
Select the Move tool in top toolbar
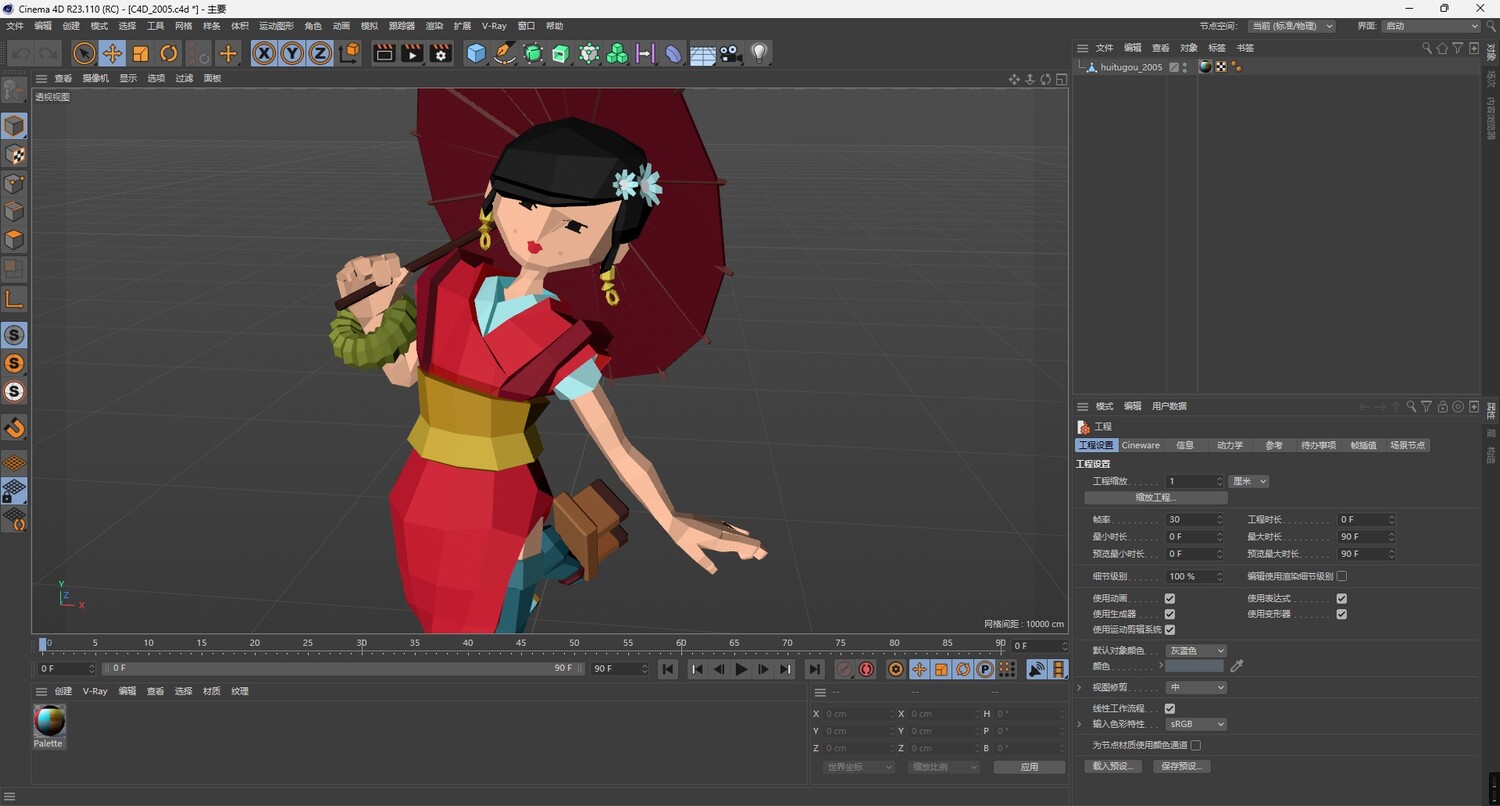point(112,54)
